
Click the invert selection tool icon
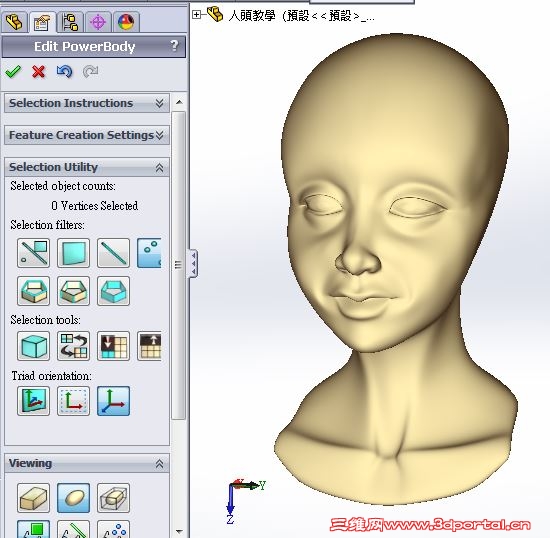click(73, 346)
